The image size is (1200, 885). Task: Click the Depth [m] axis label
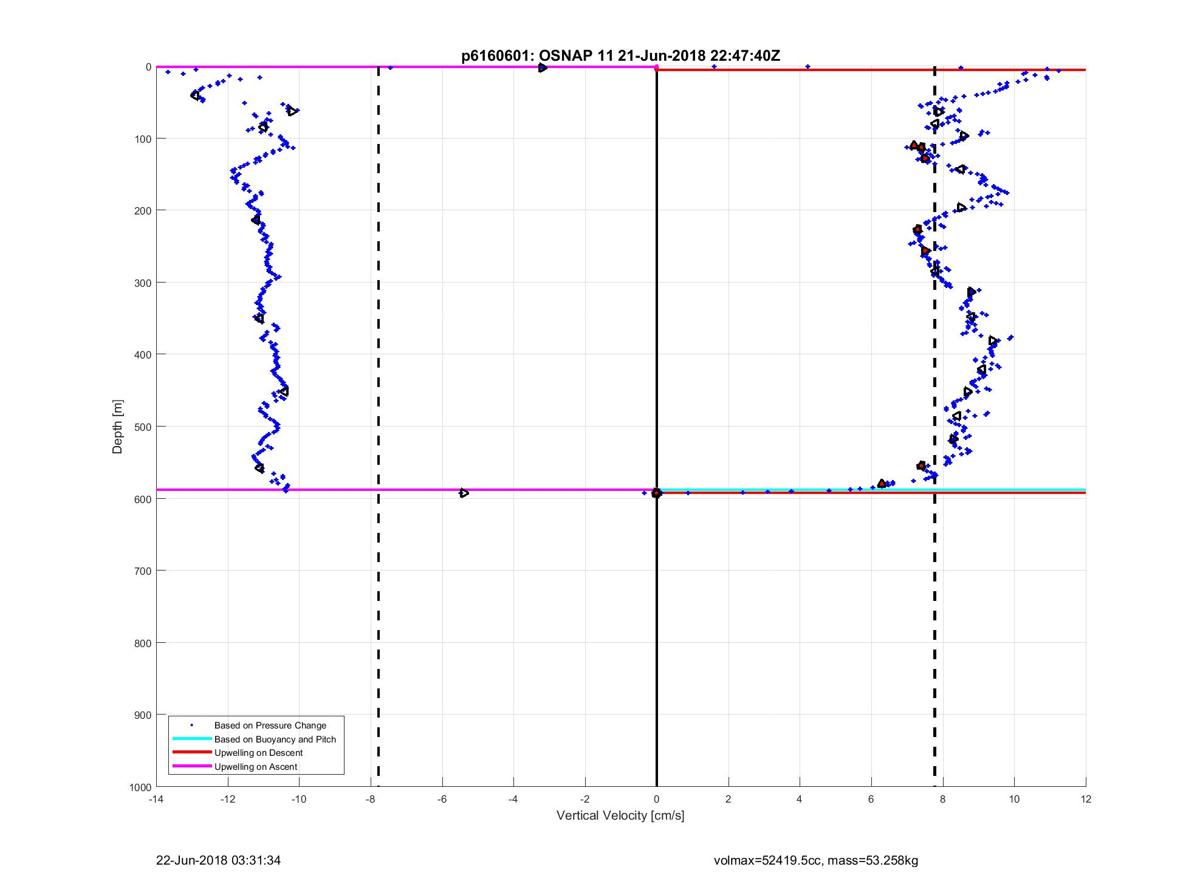(118, 427)
